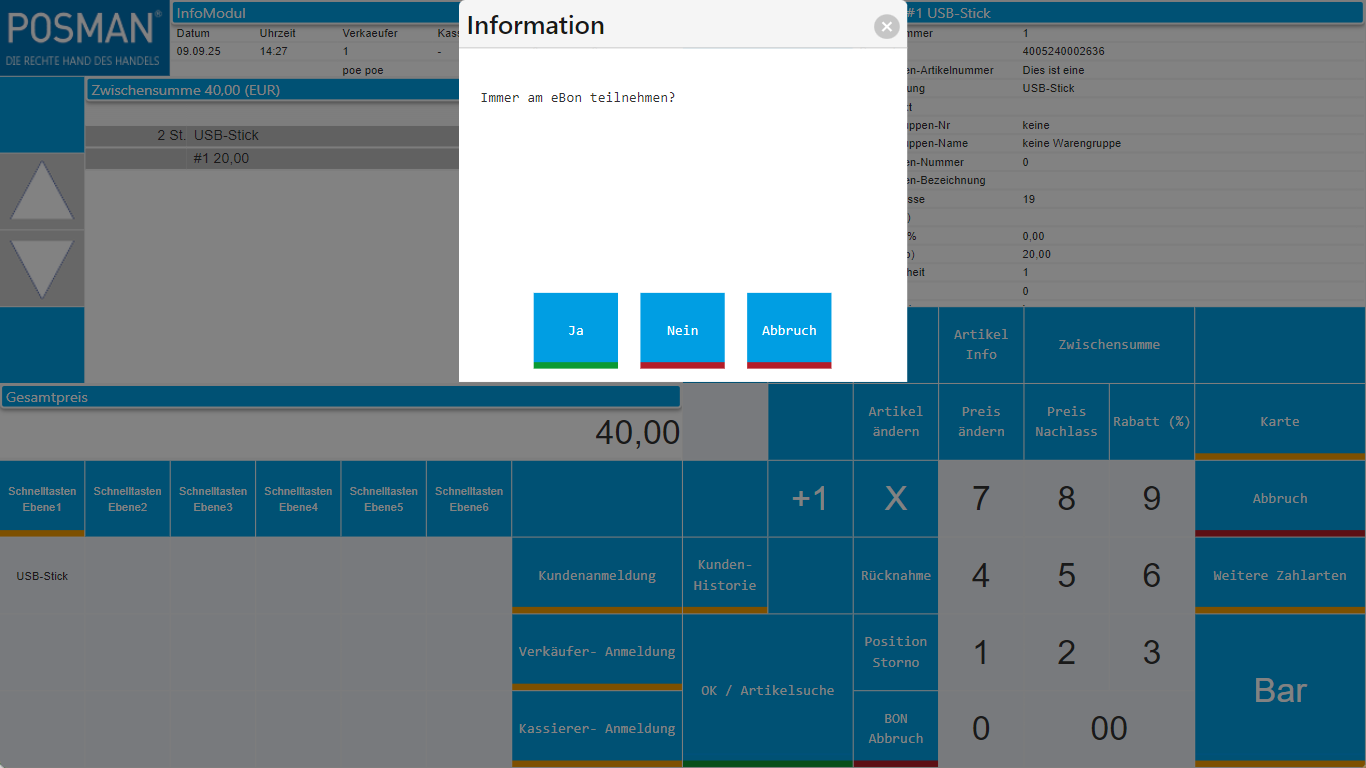Close the Information dialog with X icon
Viewport: 1366px width, 768px height.
(x=886, y=27)
